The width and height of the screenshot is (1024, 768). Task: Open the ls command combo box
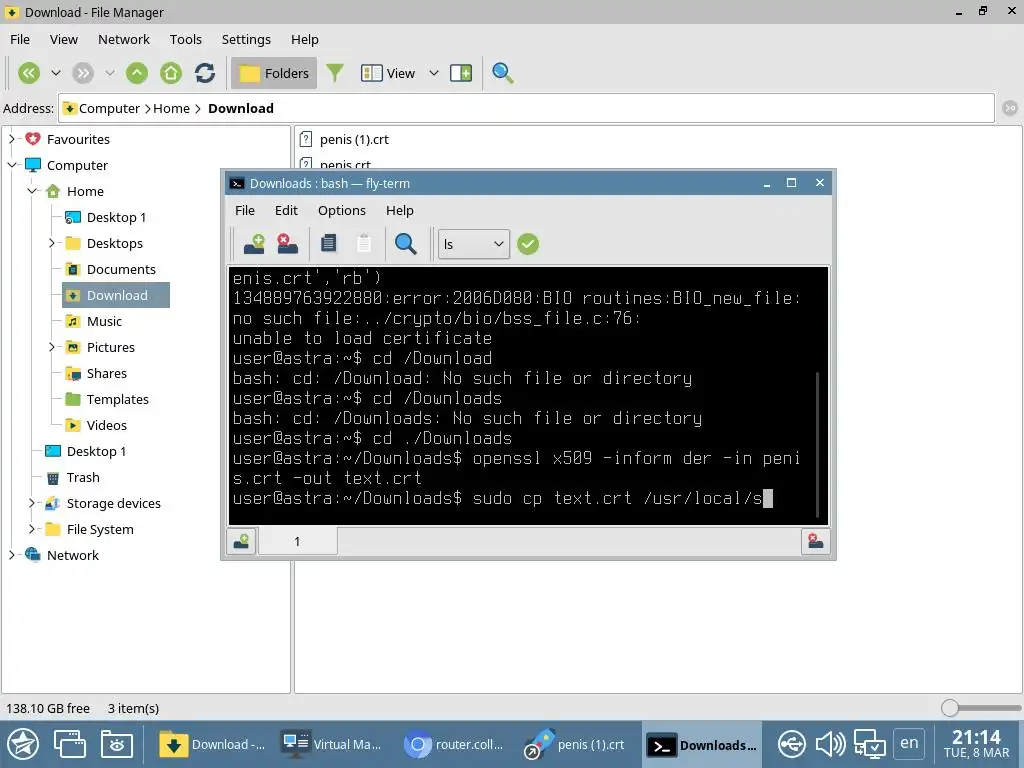pos(473,244)
